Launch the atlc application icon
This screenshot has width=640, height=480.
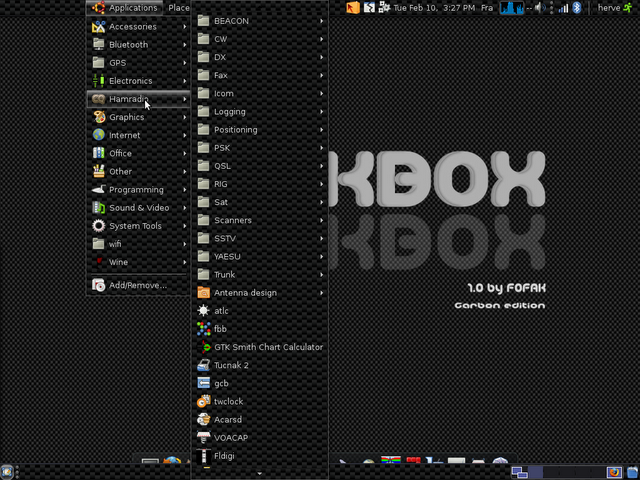203,311
